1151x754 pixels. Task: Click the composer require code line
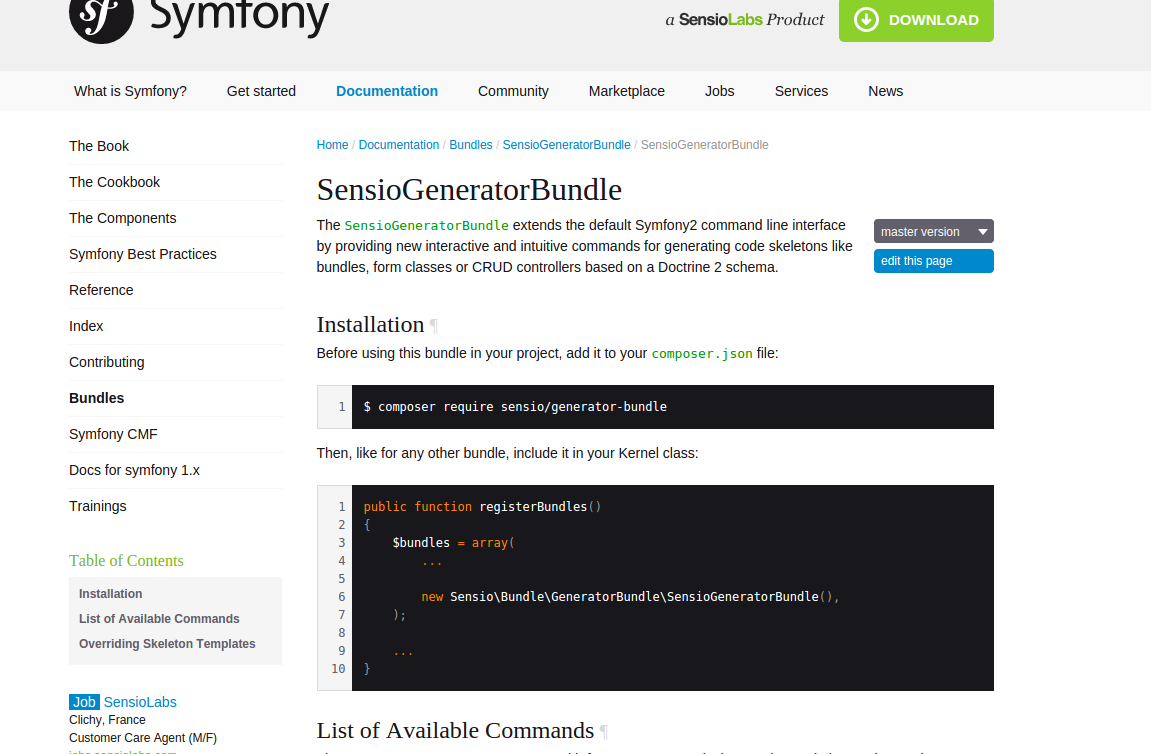click(x=515, y=407)
